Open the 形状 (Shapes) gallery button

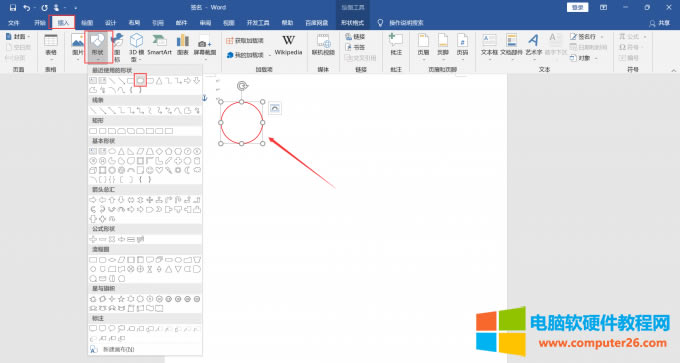coord(98,46)
